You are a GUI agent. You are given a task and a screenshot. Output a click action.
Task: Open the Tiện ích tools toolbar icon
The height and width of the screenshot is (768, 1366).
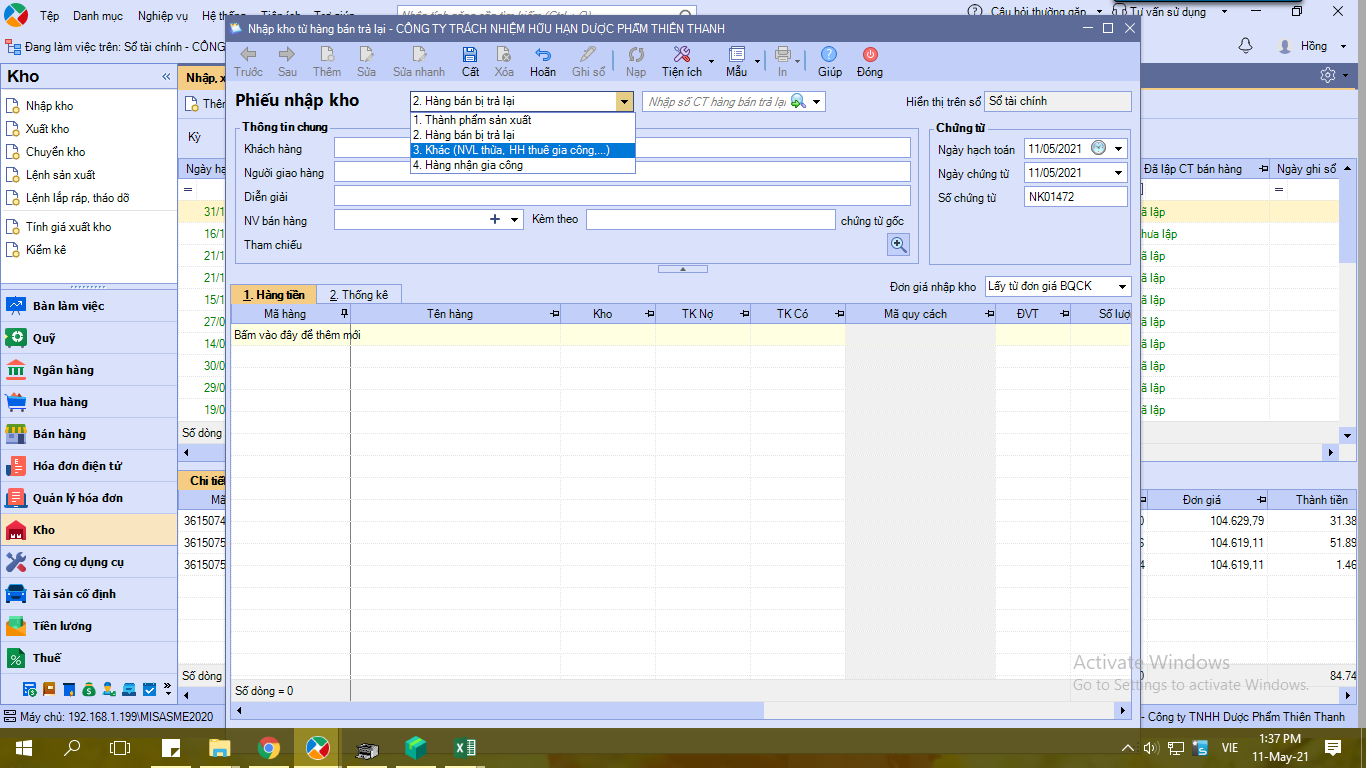point(681,55)
